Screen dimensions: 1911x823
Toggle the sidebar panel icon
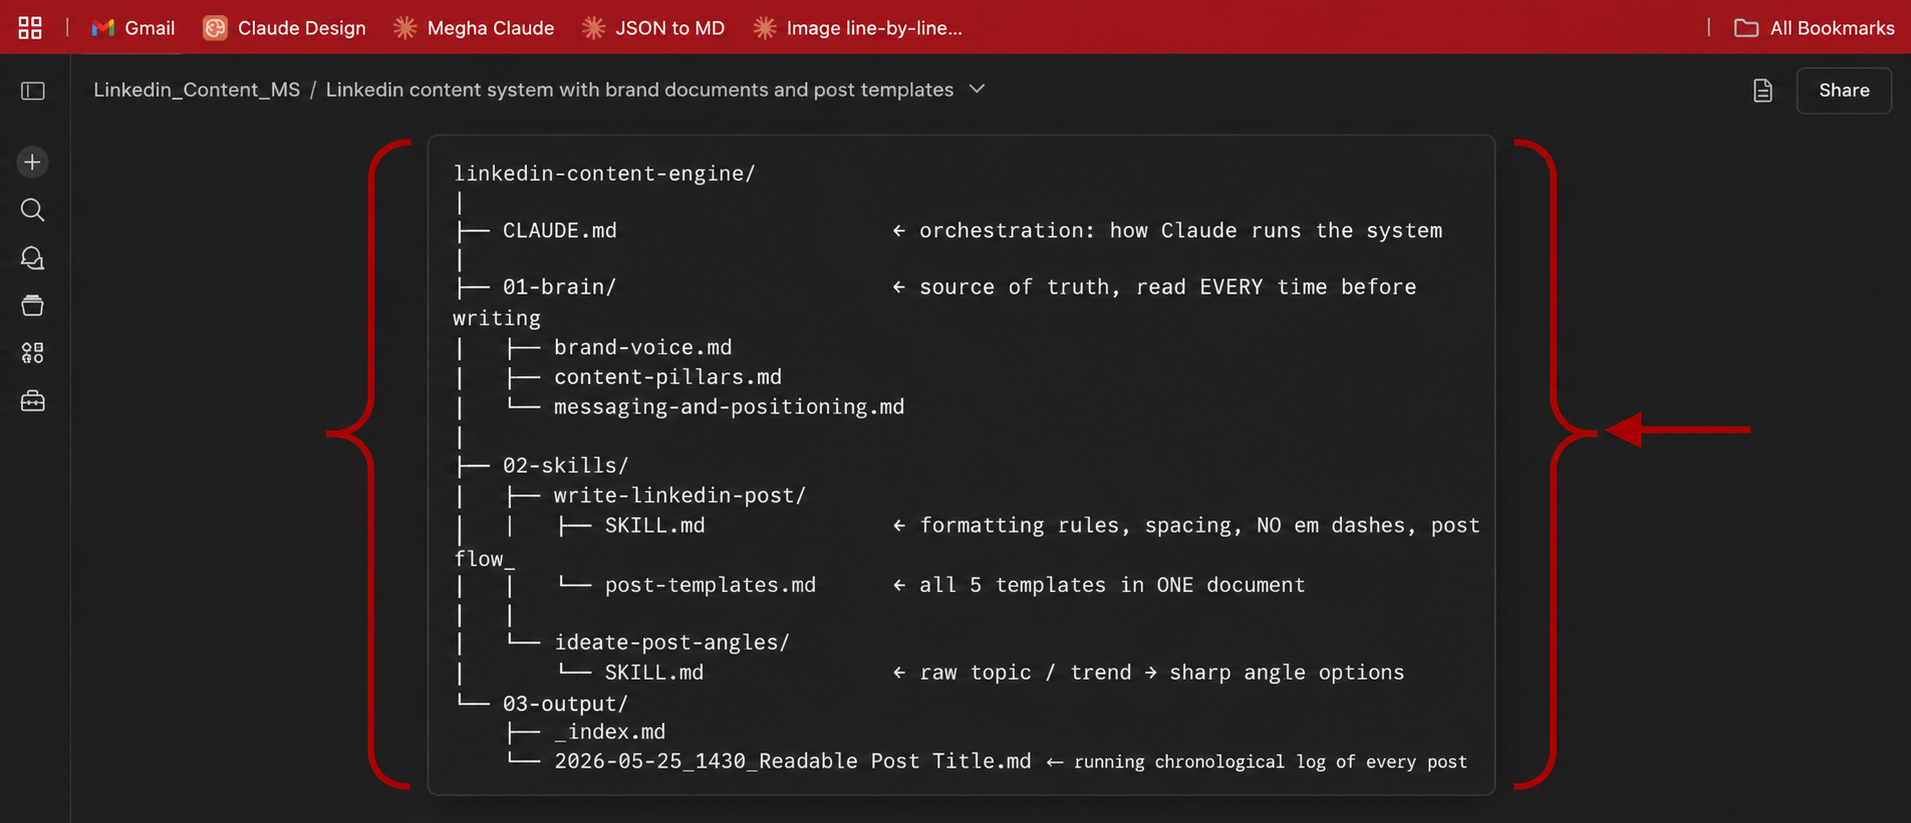pyautogui.click(x=33, y=91)
